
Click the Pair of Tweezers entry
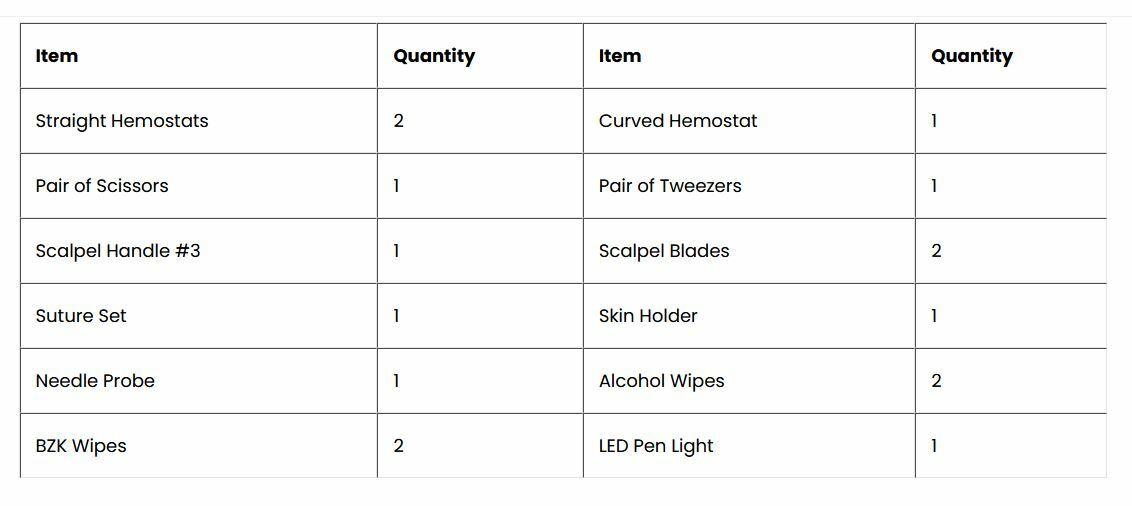coord(670,186)
